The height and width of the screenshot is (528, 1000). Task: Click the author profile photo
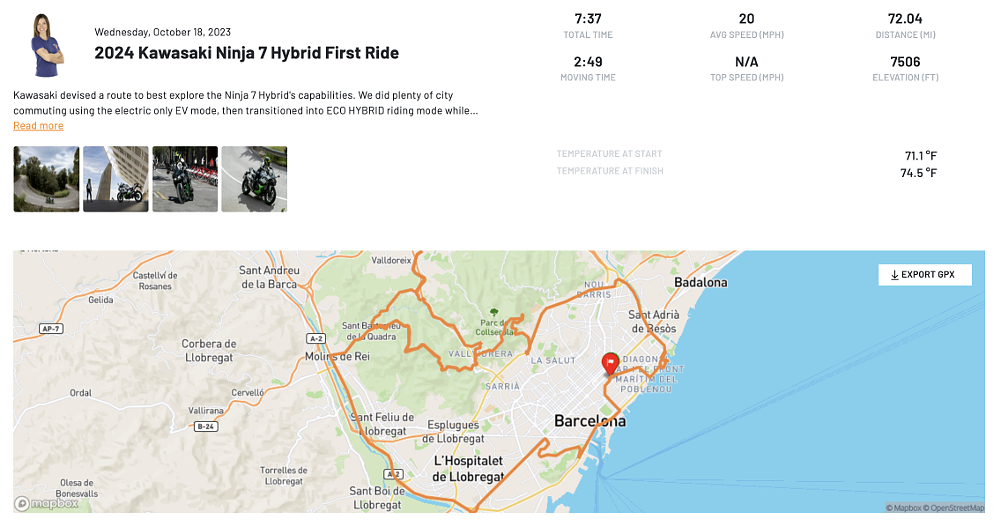(x=48, y=45)
